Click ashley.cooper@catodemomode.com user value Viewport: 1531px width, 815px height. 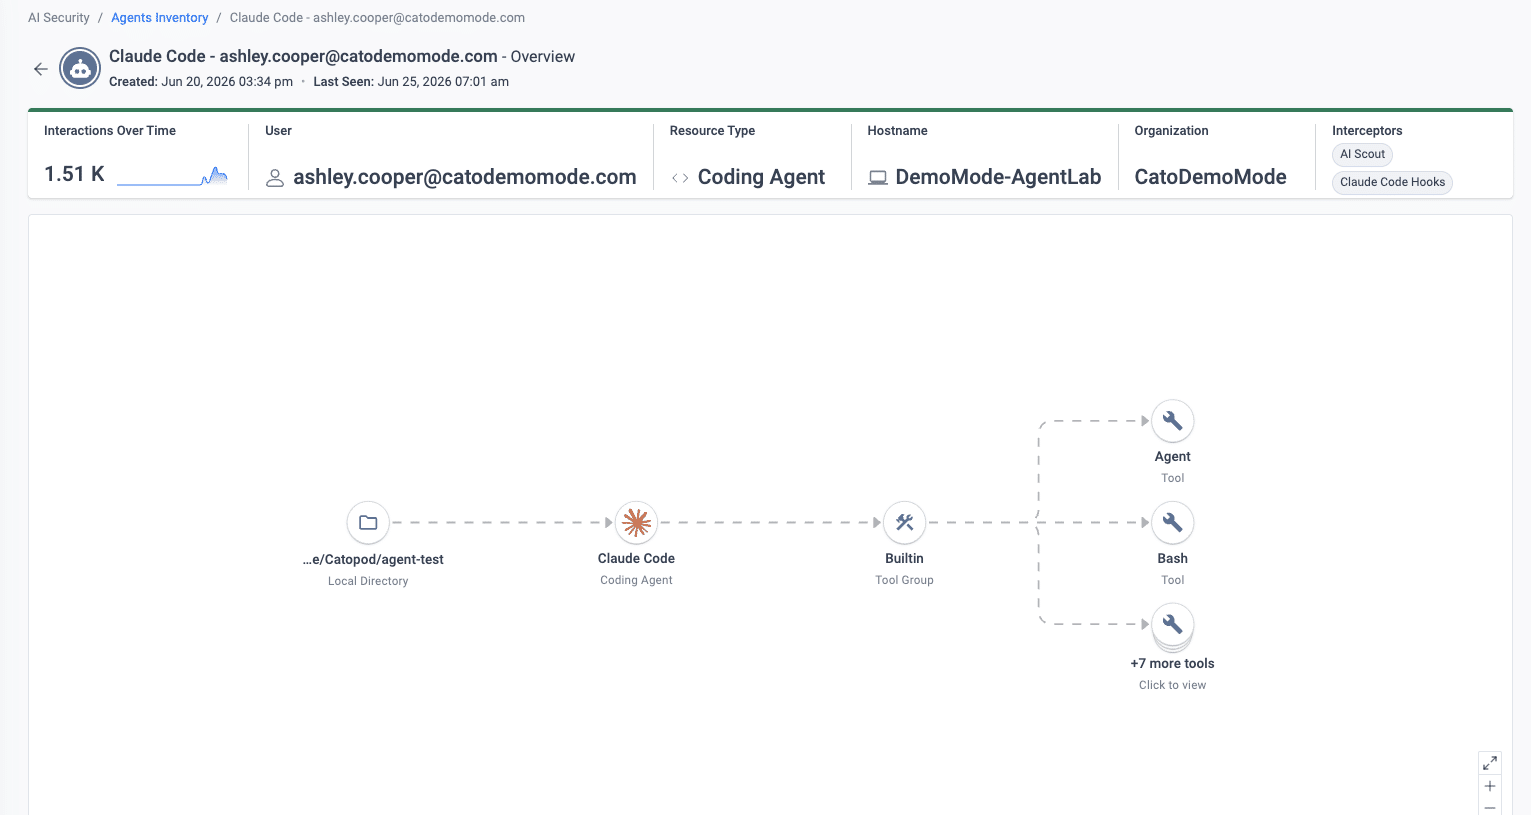tap(465, 177)
